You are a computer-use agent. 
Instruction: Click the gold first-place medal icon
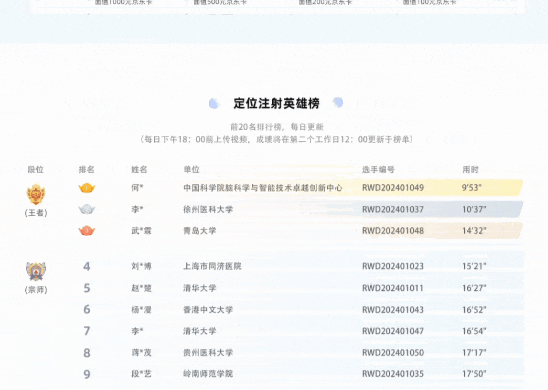[x=87, y=188]
